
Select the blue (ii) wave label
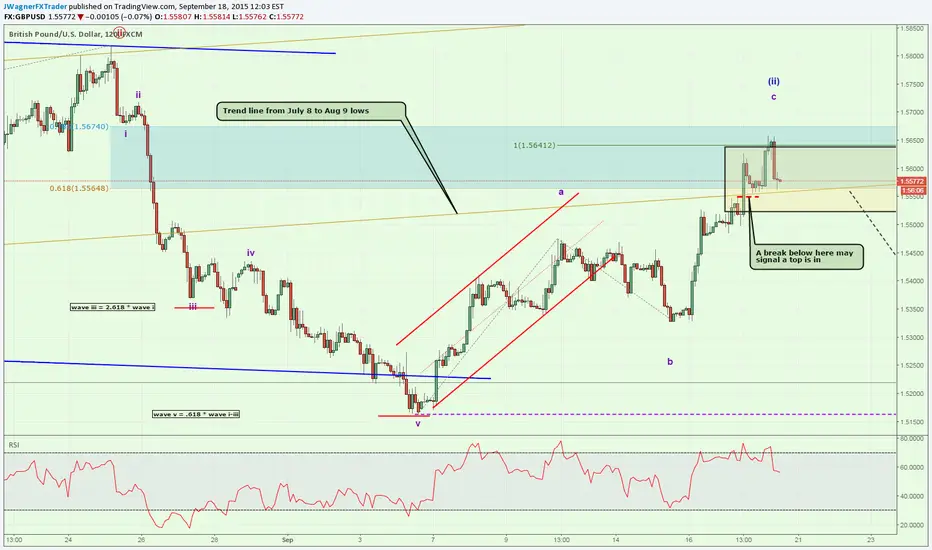pos(773,81)
